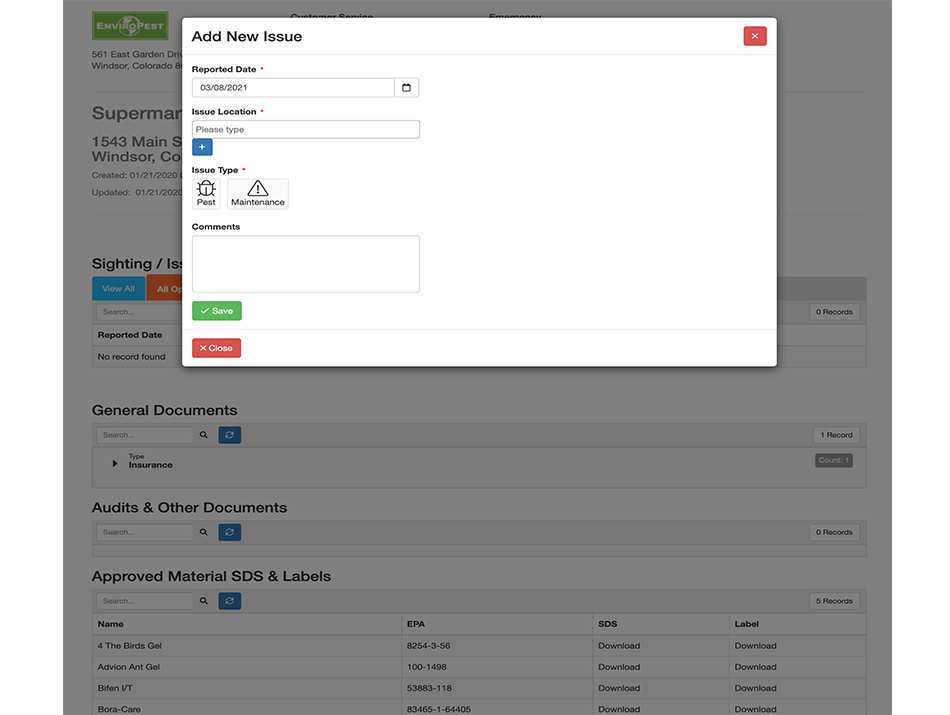This screenshot has width=950, height=715.
Task: Run search in General Documents section
Action: click(204, 434)
